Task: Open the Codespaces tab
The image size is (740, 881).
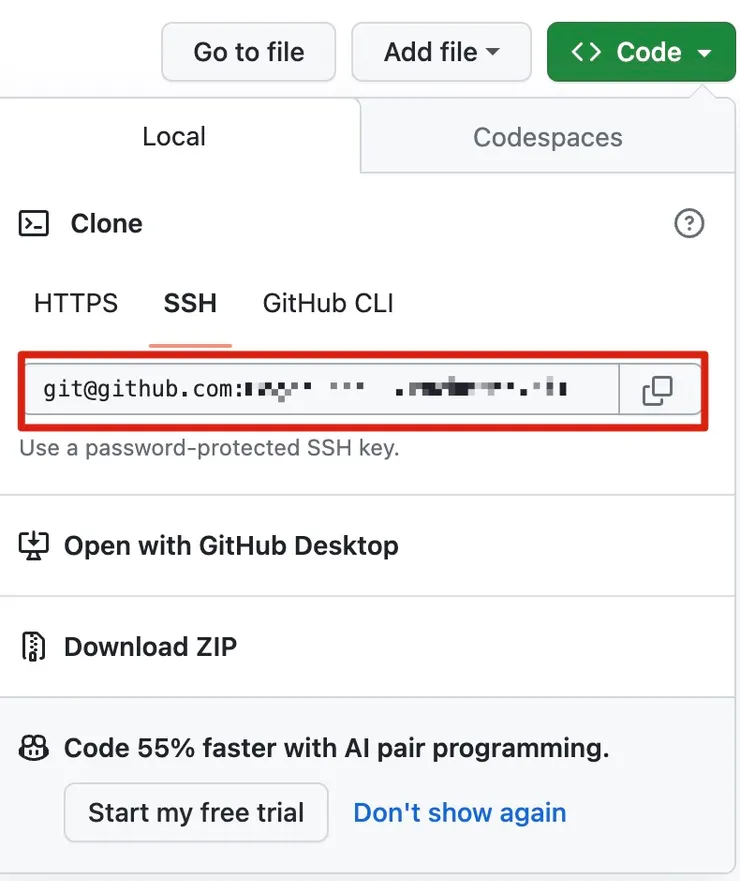Action: pyautogui.click(x=547, y=137)
